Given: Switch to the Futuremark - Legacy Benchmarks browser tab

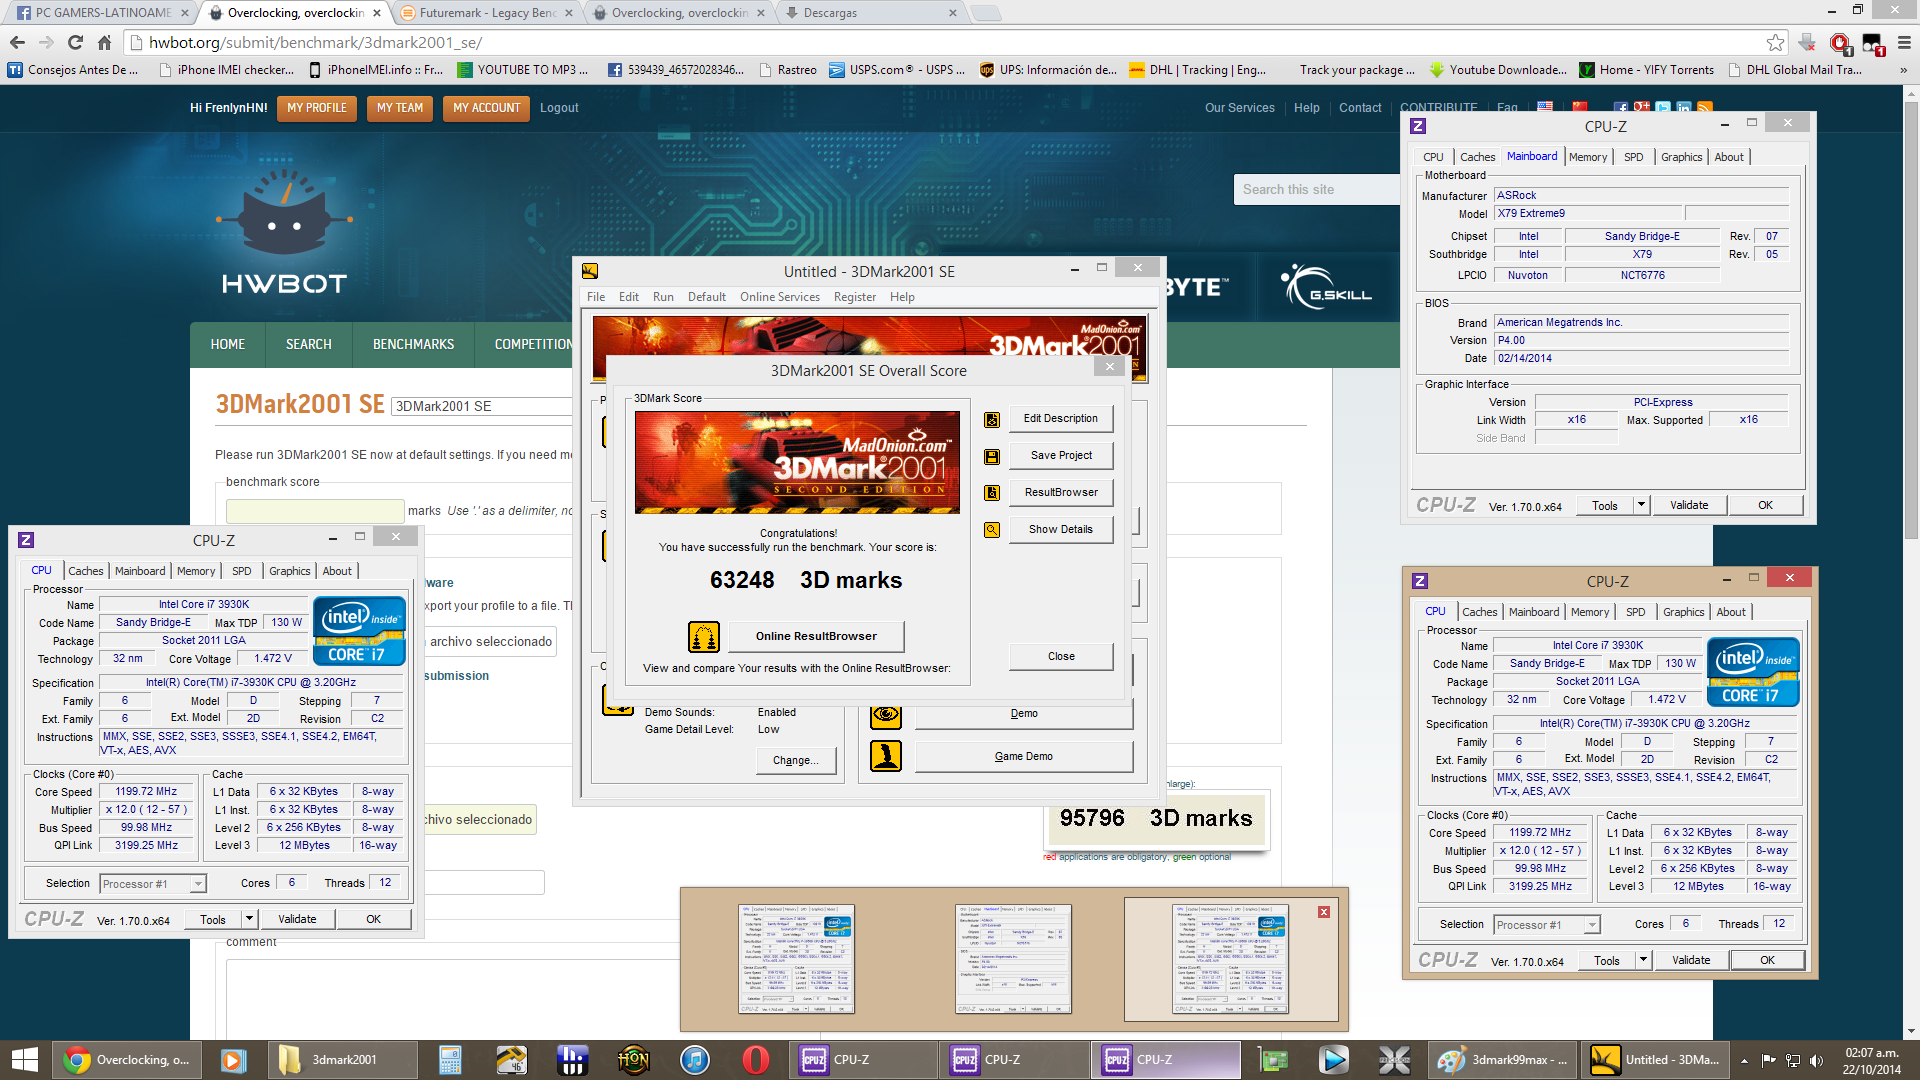Looking at the screenshot, I should tap(486, 13).
